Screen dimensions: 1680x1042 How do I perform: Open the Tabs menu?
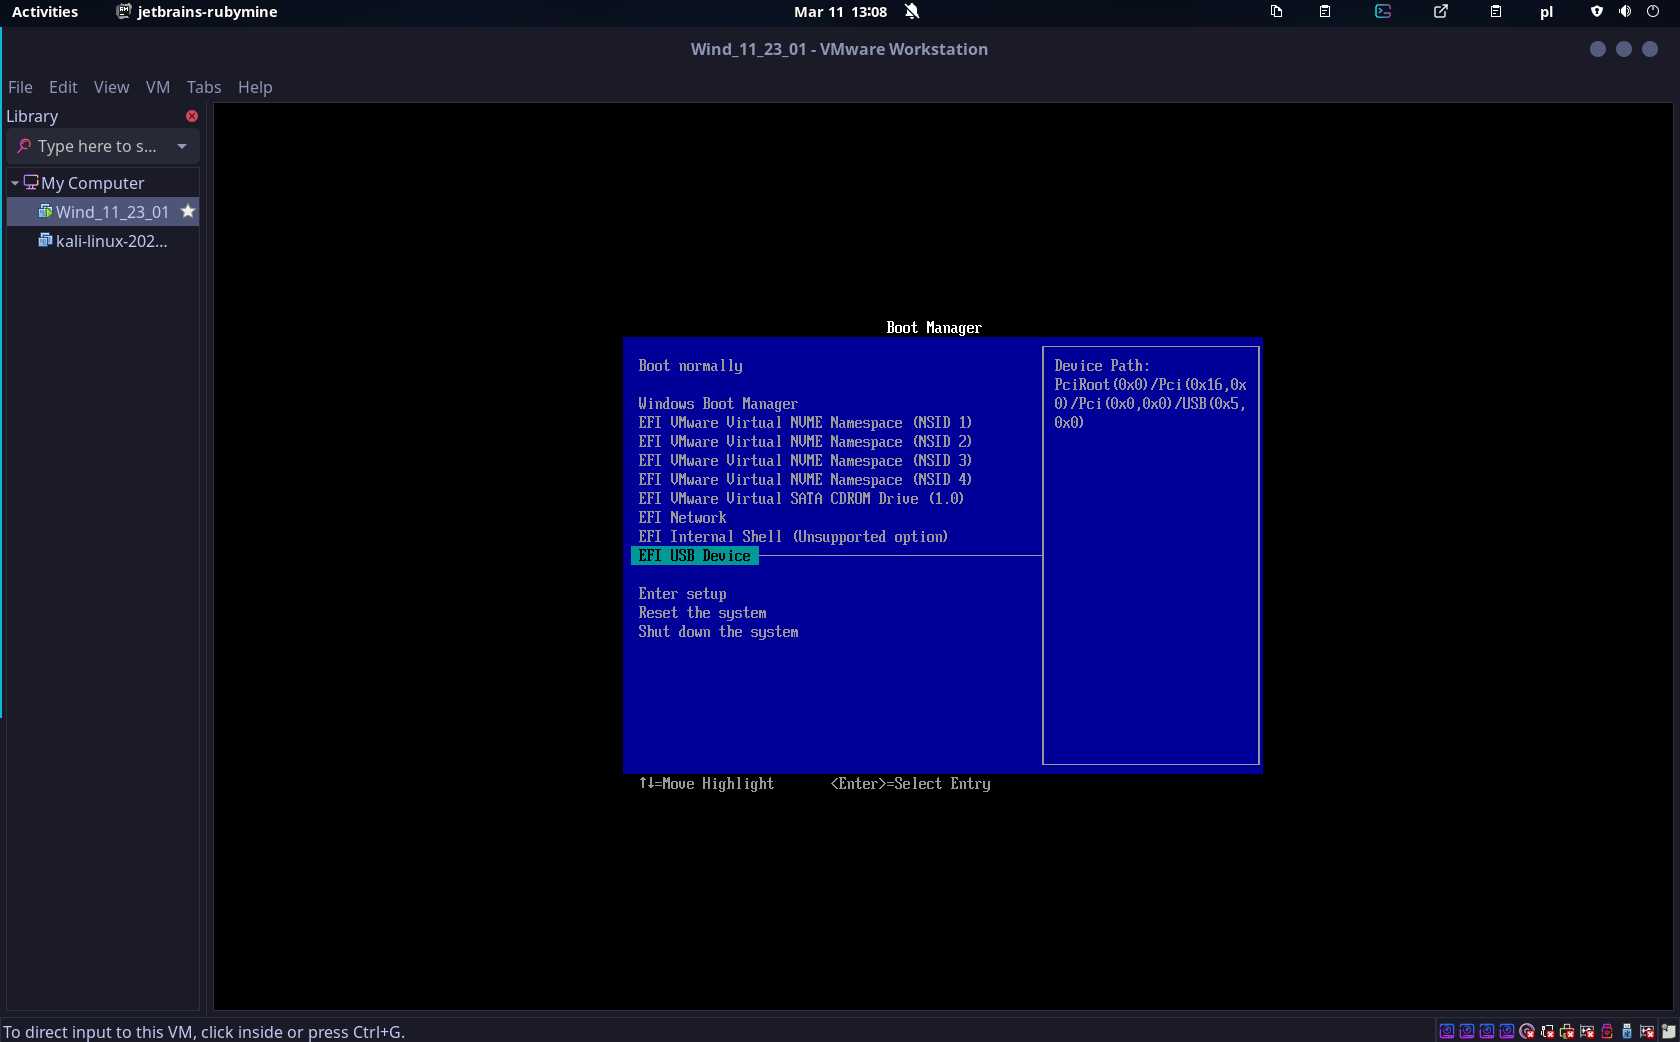click(204, 87)
